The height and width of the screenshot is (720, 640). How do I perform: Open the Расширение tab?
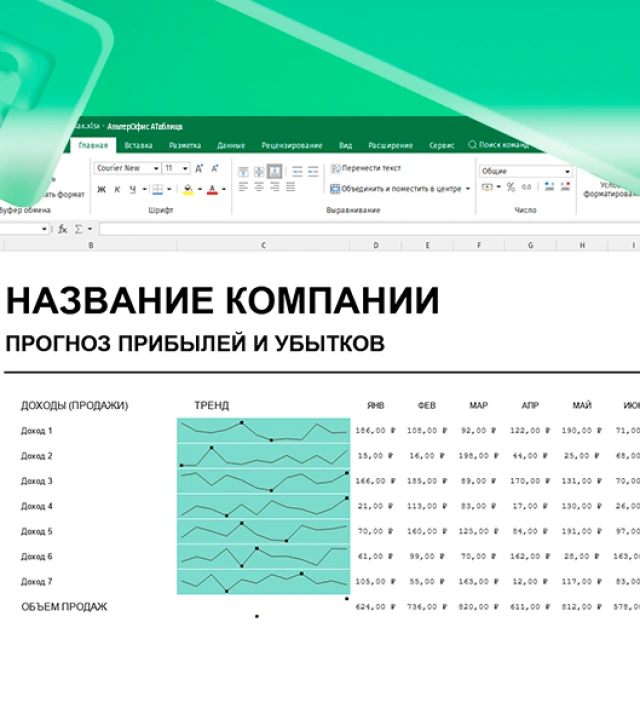pyautogui.click(x=390, y=145)
